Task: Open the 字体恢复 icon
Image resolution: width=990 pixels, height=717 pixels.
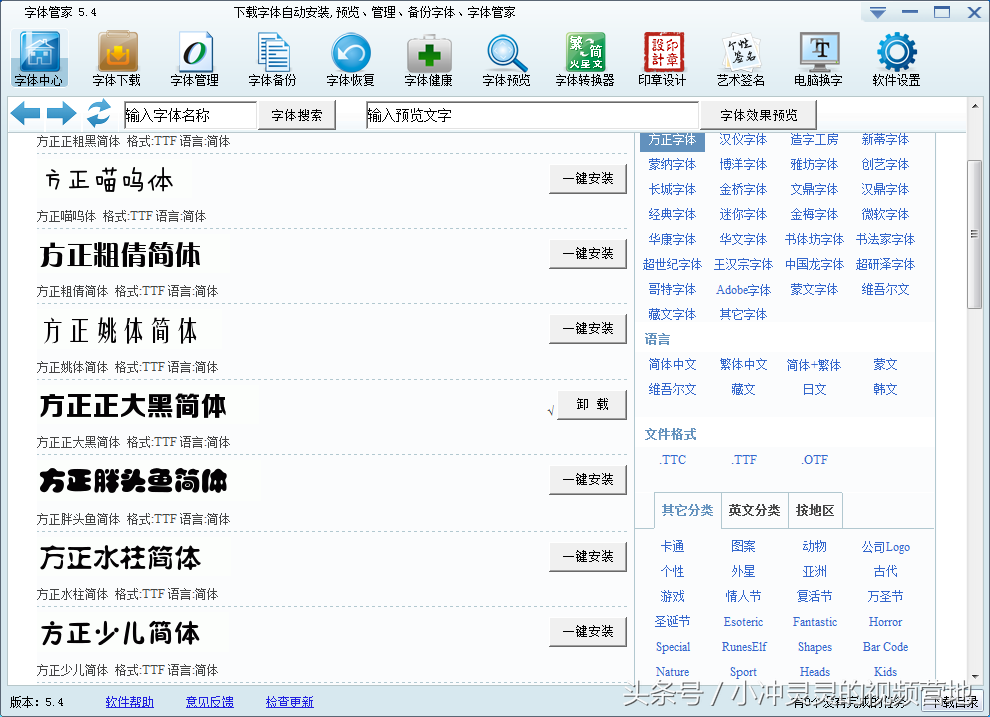Action: [x=350, y=58]
